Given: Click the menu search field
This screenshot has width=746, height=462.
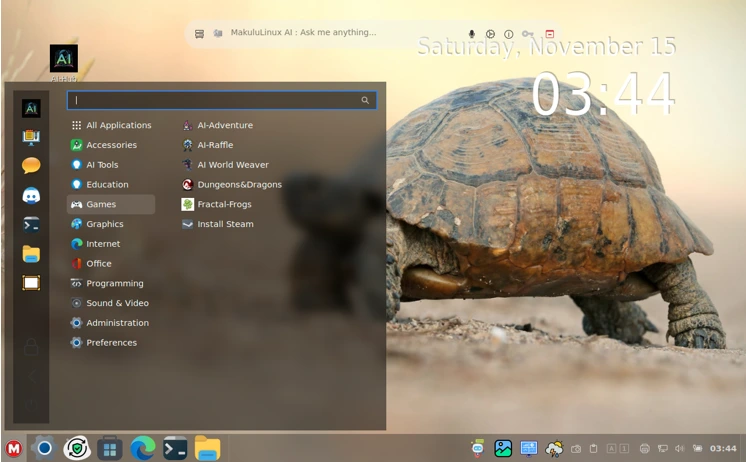Looking at the screenshot, I should (x=222, y=100).
